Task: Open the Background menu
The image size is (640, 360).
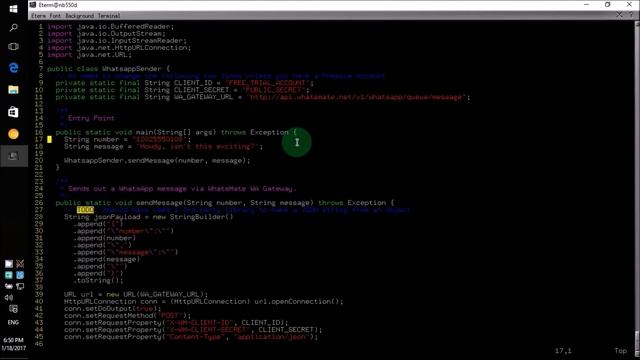Action: click(x=80, y=16)
